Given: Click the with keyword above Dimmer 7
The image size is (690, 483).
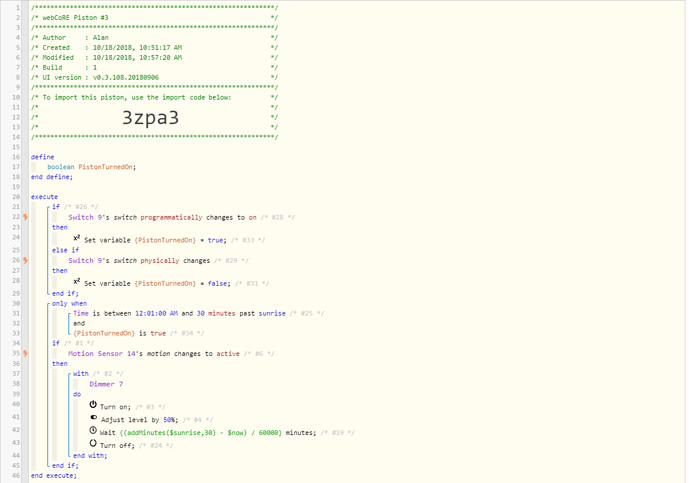Looking at the screenshot, I should click(81, 373).
